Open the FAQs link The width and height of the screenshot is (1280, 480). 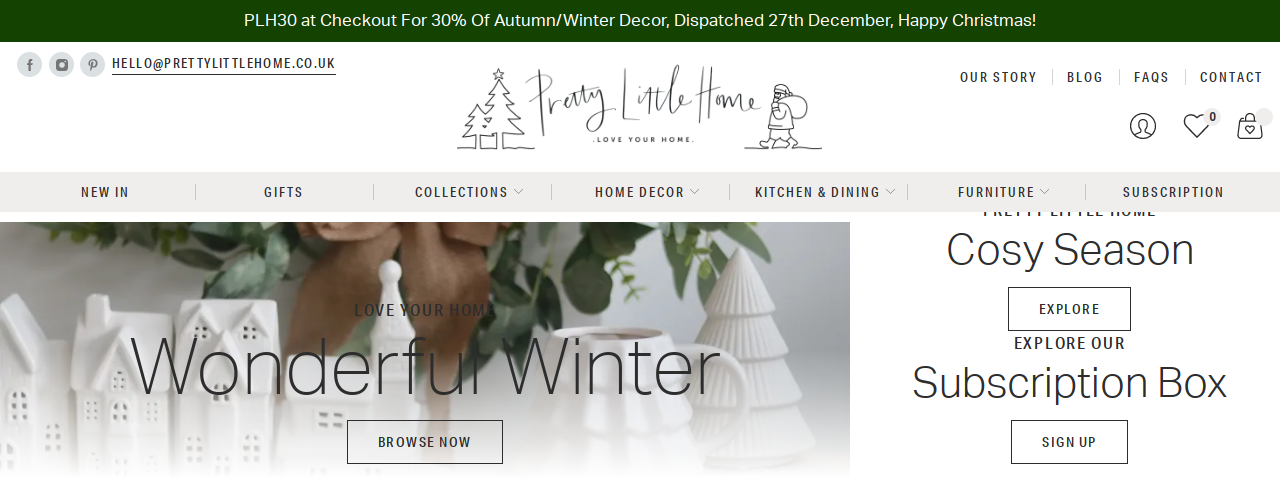pyautogui.click(x=1151, y=77)
